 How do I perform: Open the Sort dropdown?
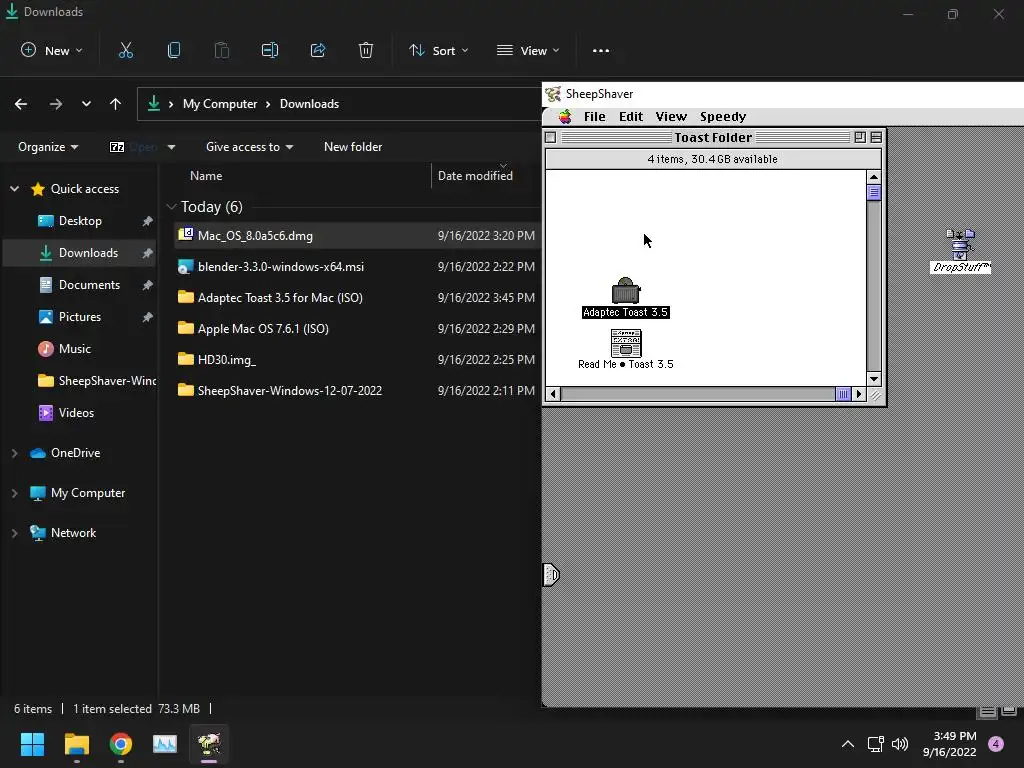[439, 50]
